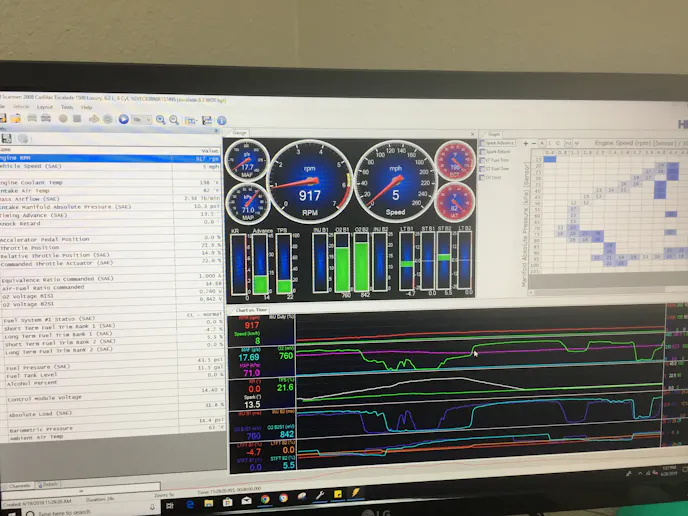Click the blue Play button in toolbar
Viewport: 688px width, 516px height.
[x=124, y=119]
